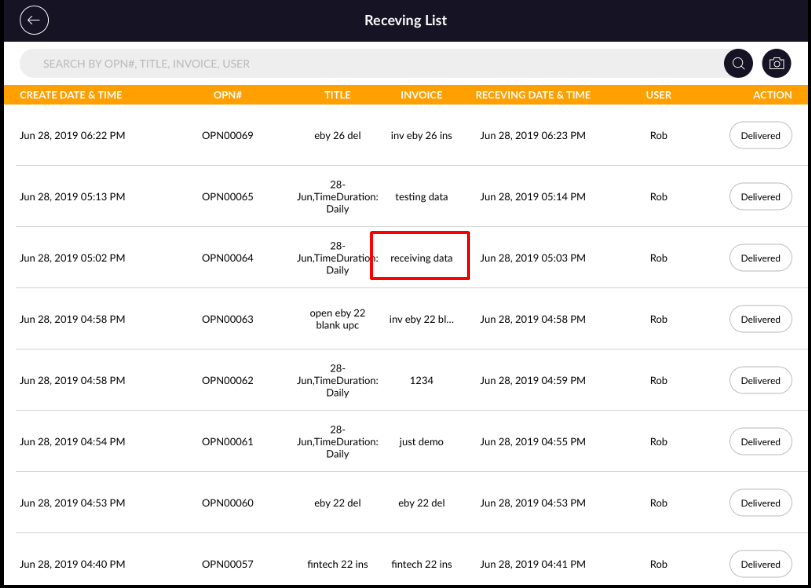Image resolution: width=811 pixels, height=588 pixels.
Task: Click the Receving Date & Time header
Action: [532, 95]
